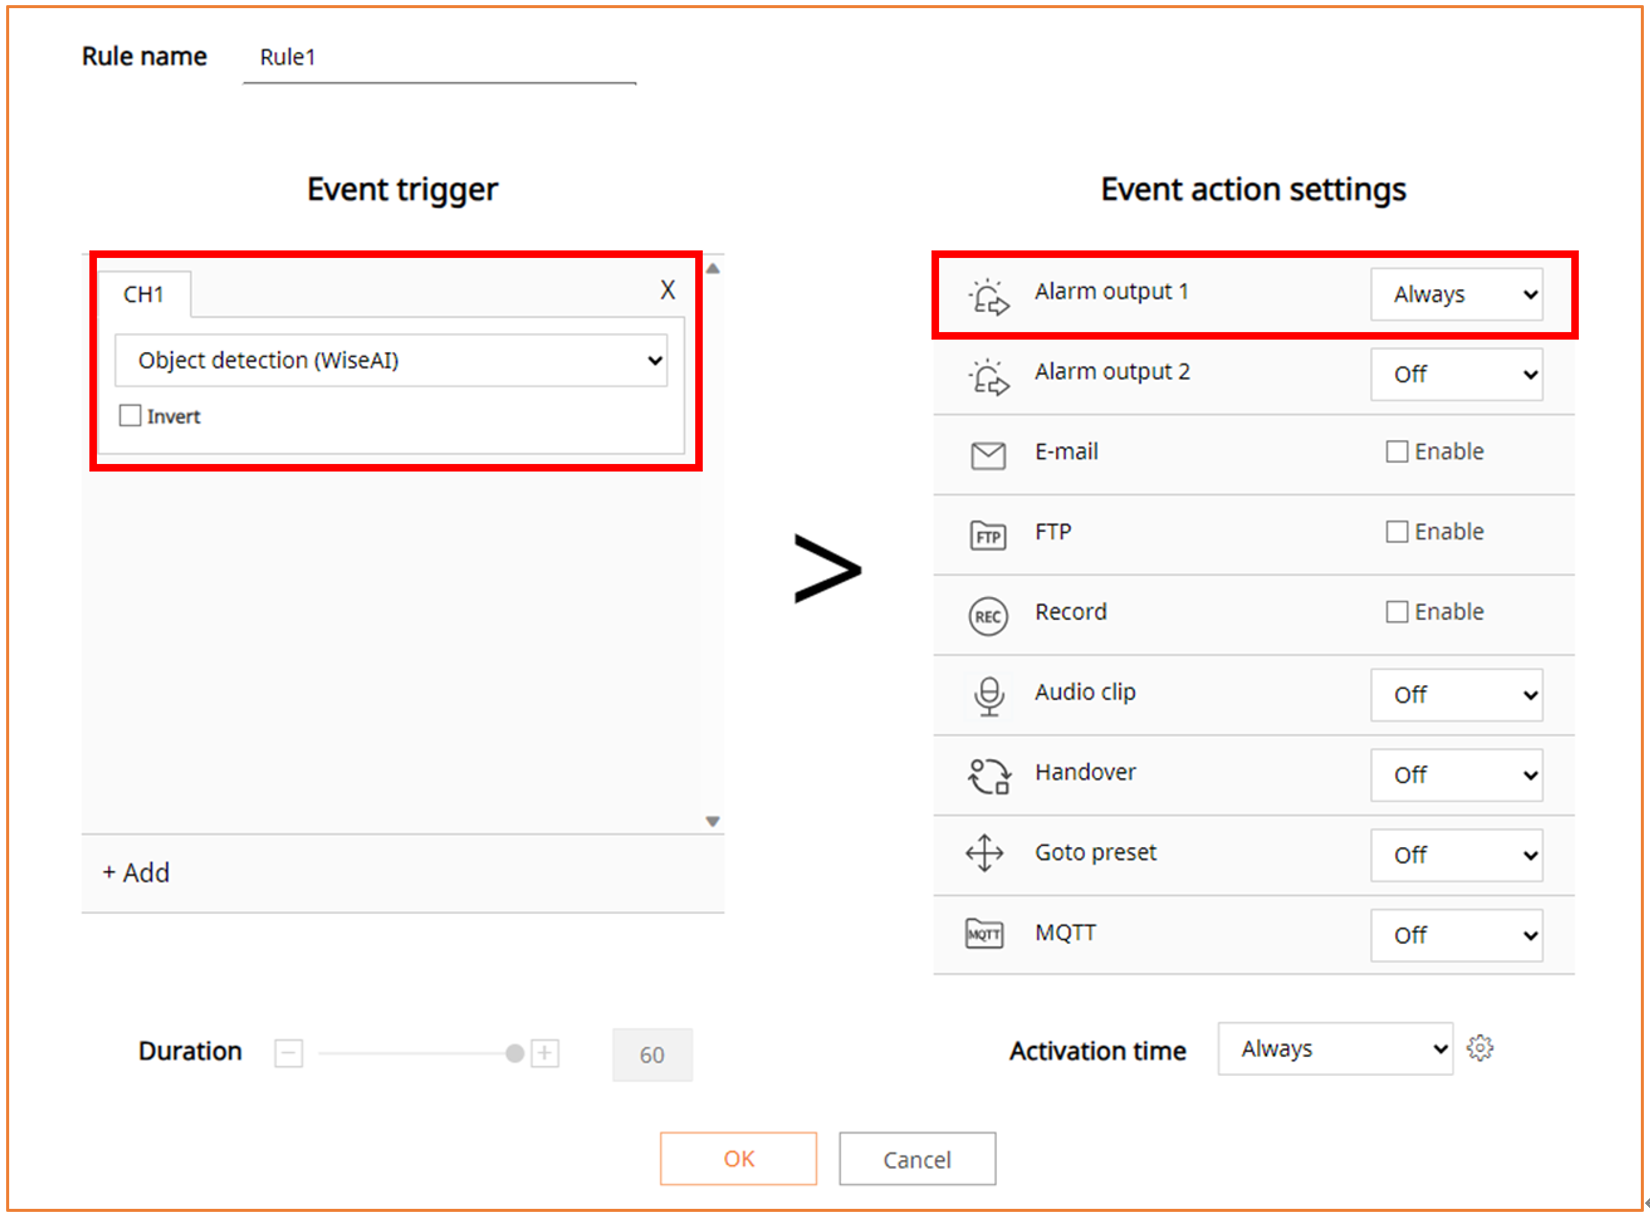The width and height of the screenshot is (1650, 1218).
Task: Click the Alarm output 1 icon
Action: [988, 296]
